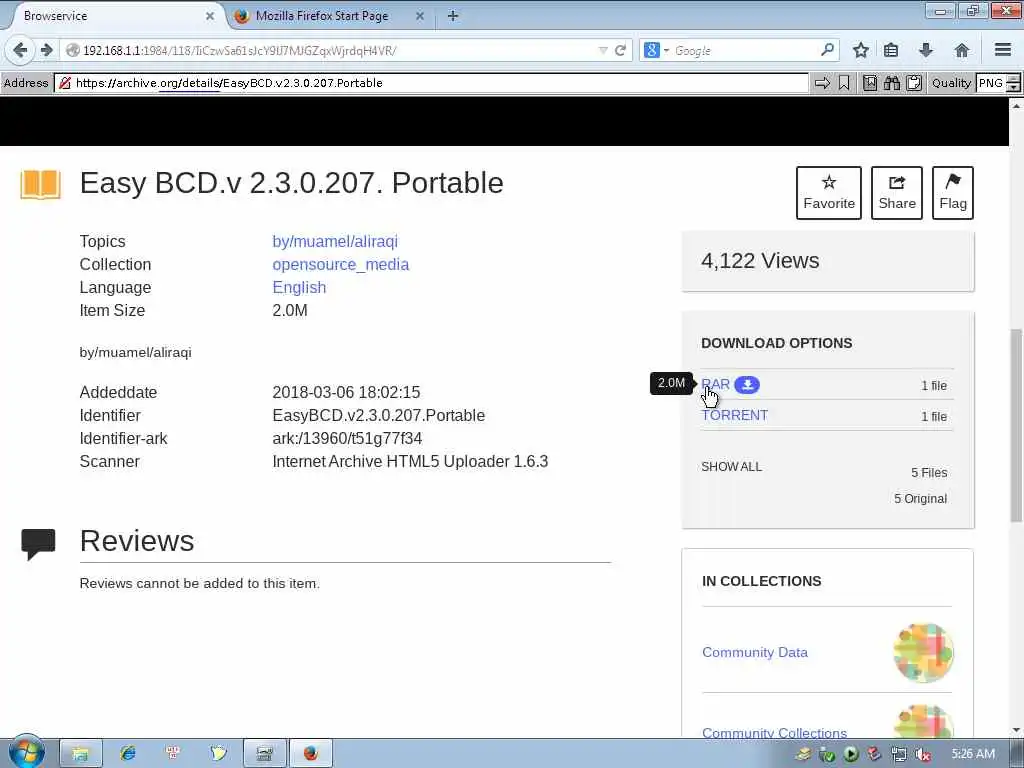
Task: Click the TORRENT download link
Action: click(x=735, y=415)
